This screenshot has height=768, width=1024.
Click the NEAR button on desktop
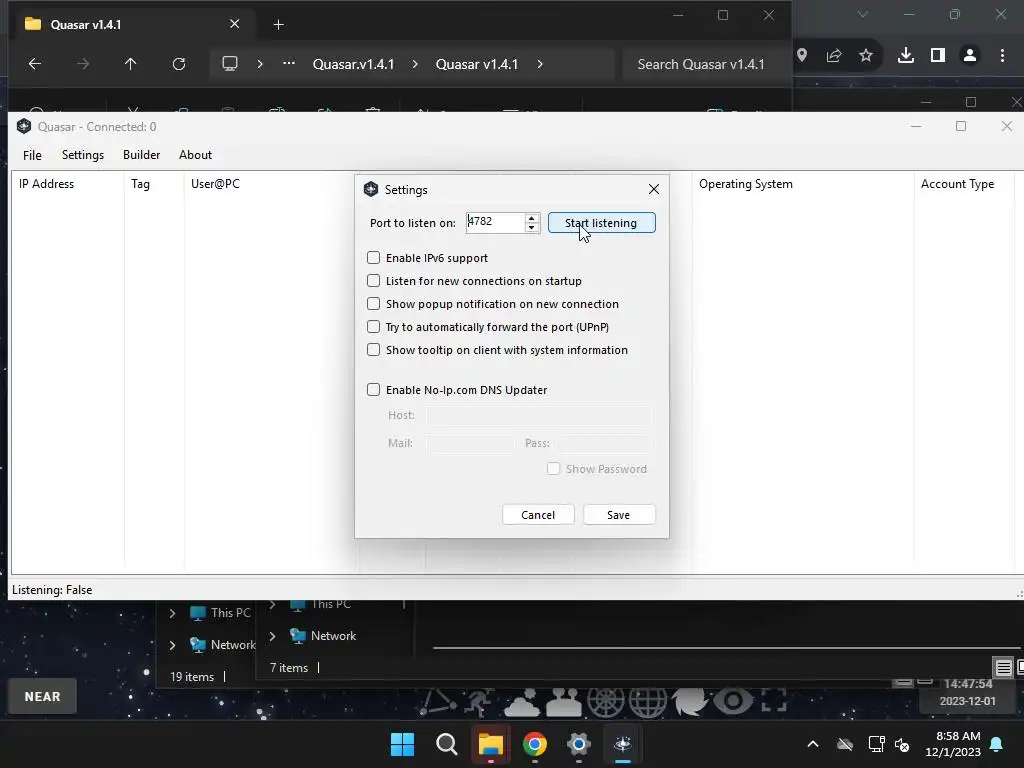(x=42, y=697)
